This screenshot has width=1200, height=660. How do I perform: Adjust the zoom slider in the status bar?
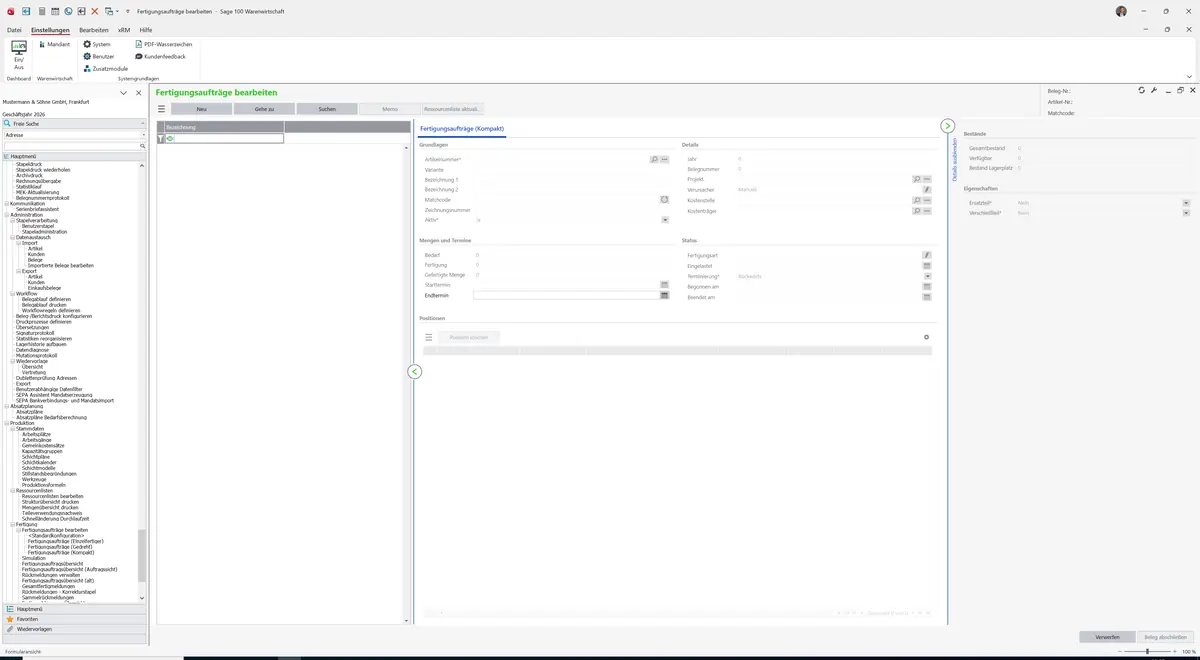(1146, 652)
